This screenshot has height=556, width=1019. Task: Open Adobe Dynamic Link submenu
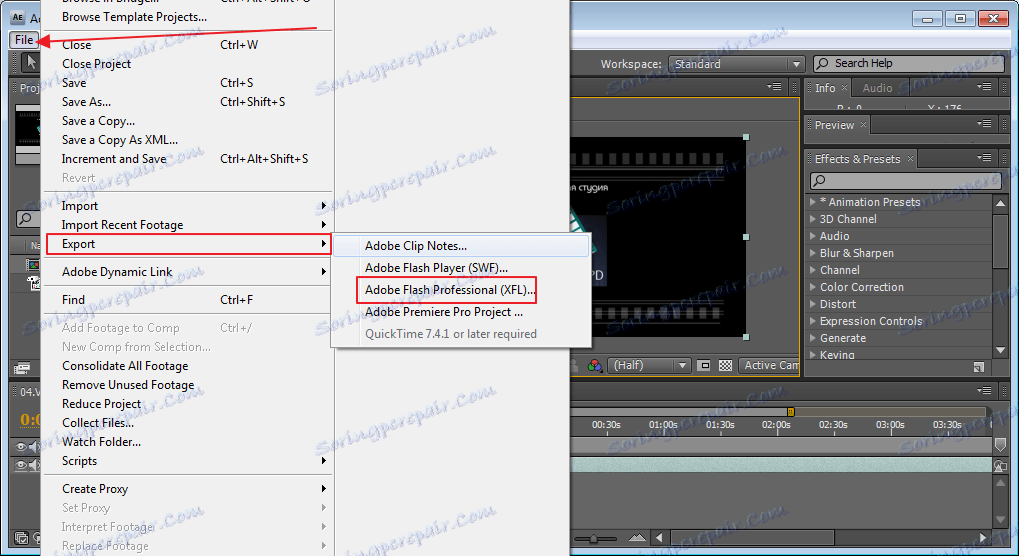[x=187, y=272]
